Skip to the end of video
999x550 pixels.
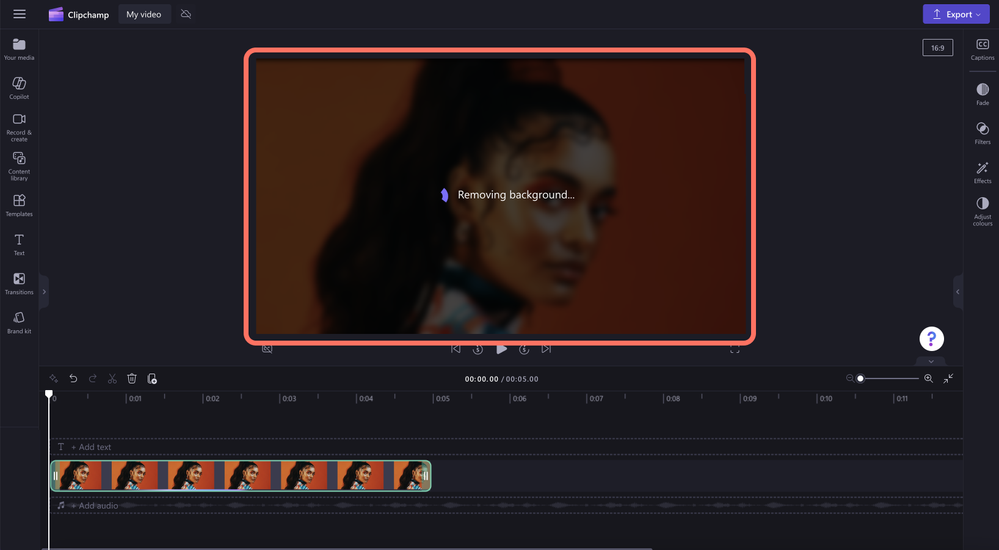click(546, 349)
